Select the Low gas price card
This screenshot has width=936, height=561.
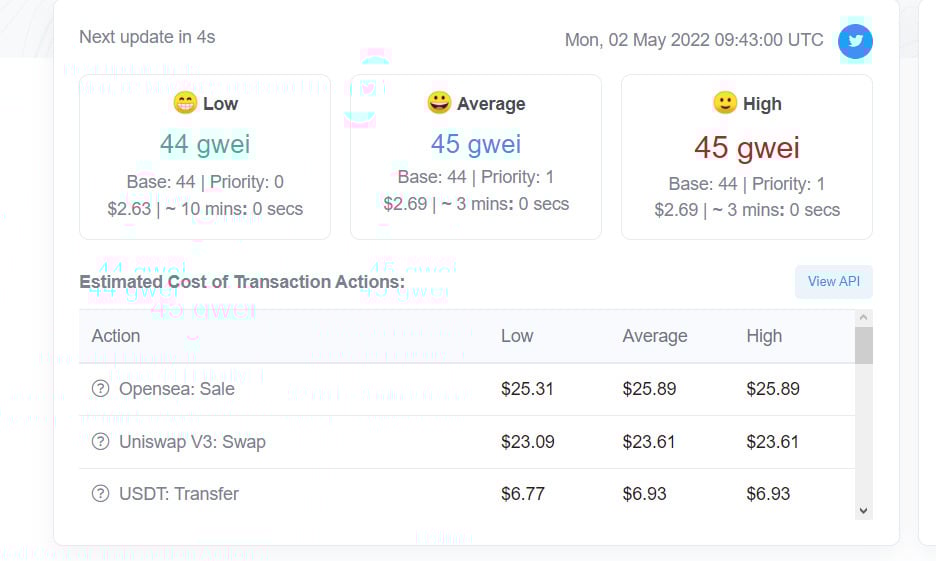[205, 157]
